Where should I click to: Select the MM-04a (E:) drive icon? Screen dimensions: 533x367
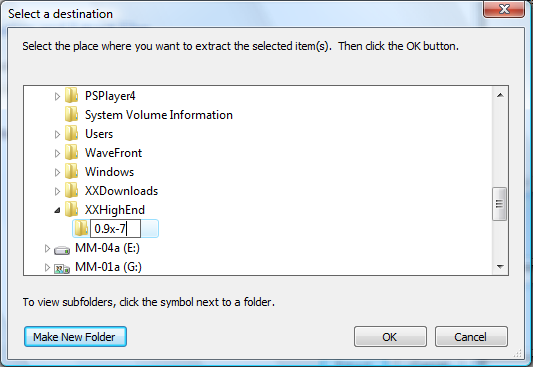coord(62,250)
